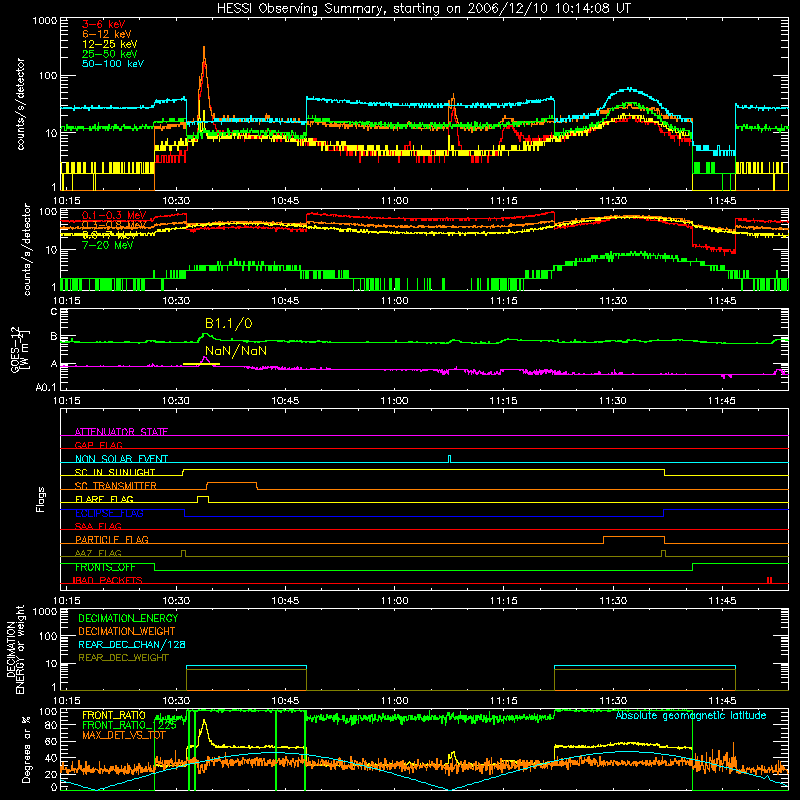The width and height of the screenshot is (800, 800).
Task: Select the GAP_FLAG label
Action: (98, 445)
